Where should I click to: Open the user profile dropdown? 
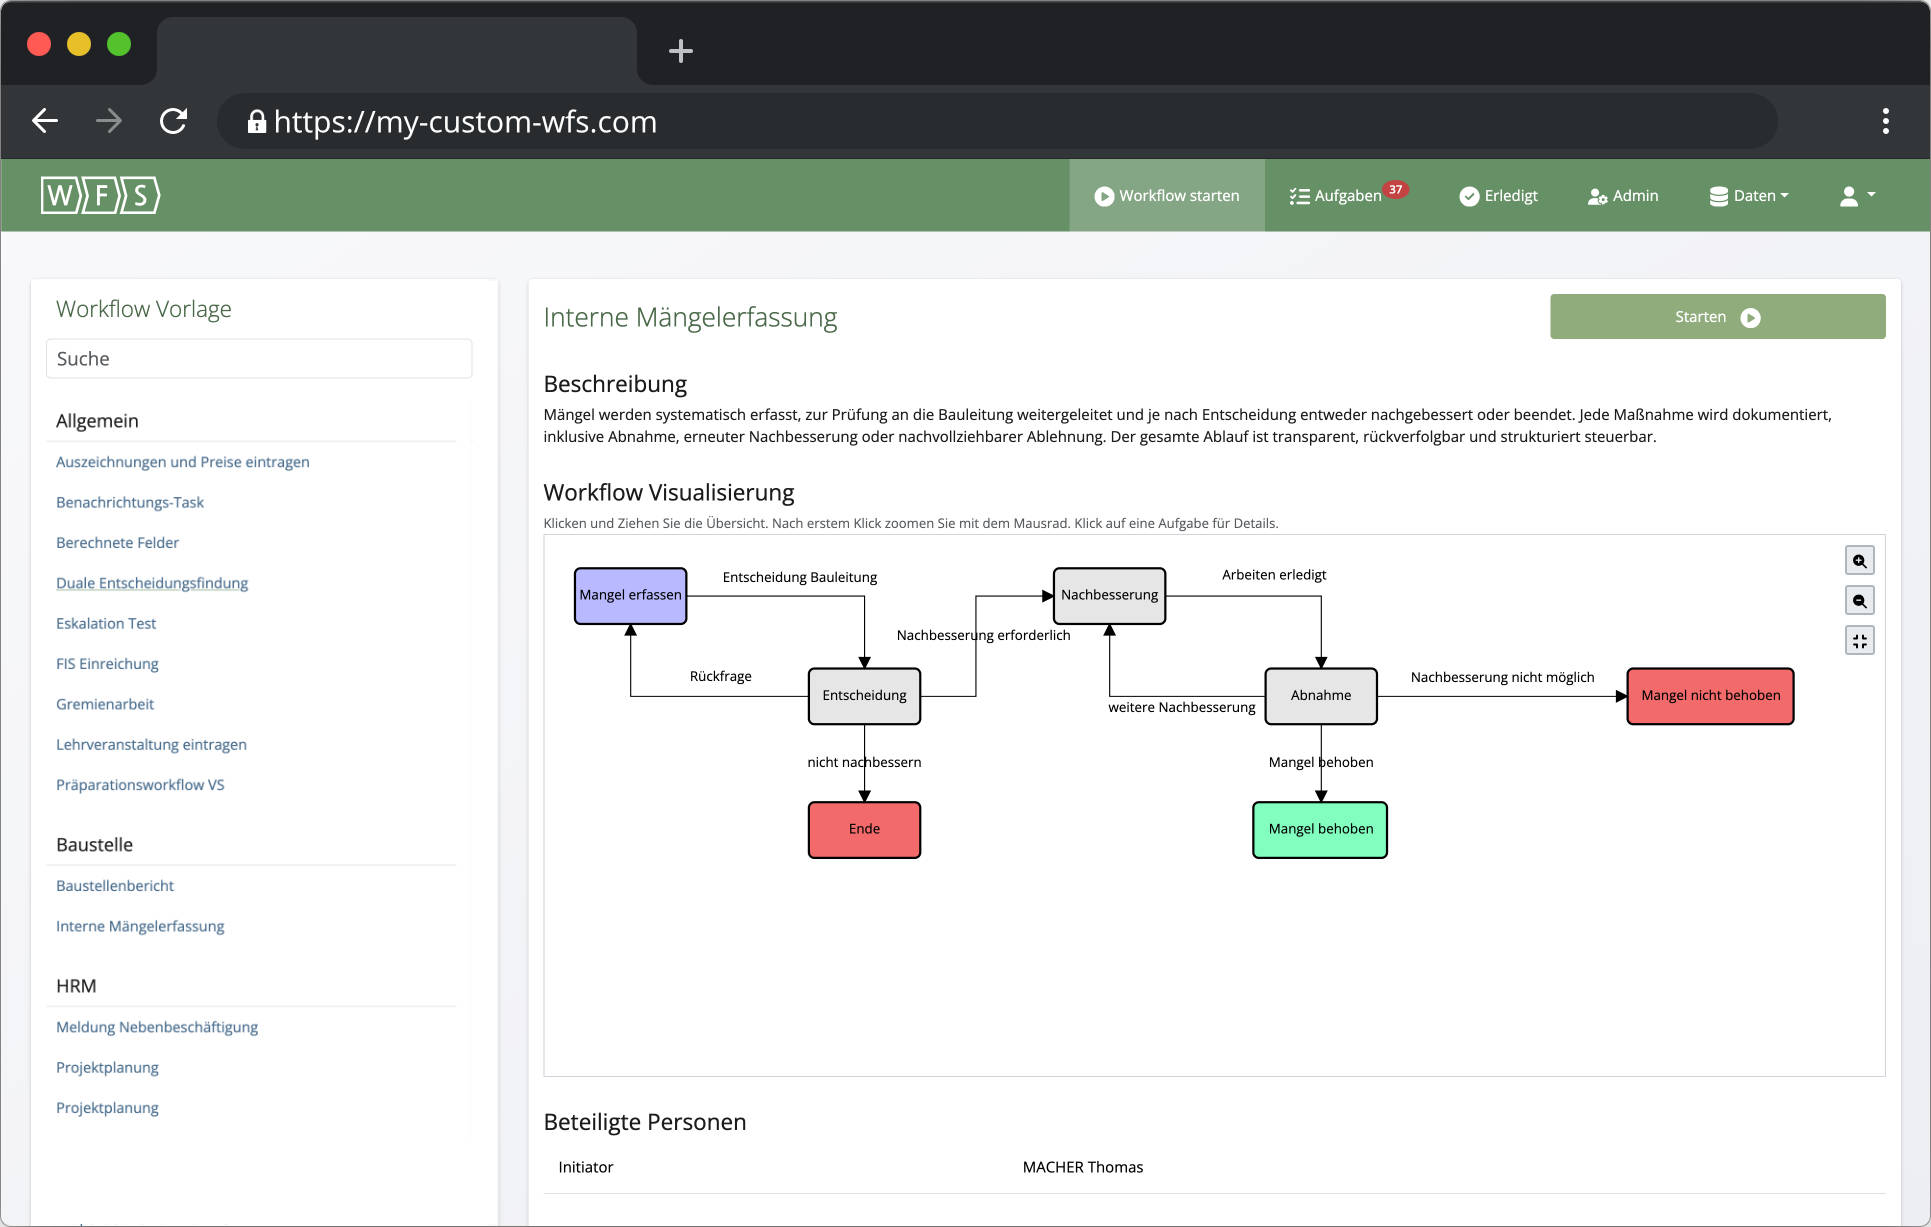[x=1857, y=196]
